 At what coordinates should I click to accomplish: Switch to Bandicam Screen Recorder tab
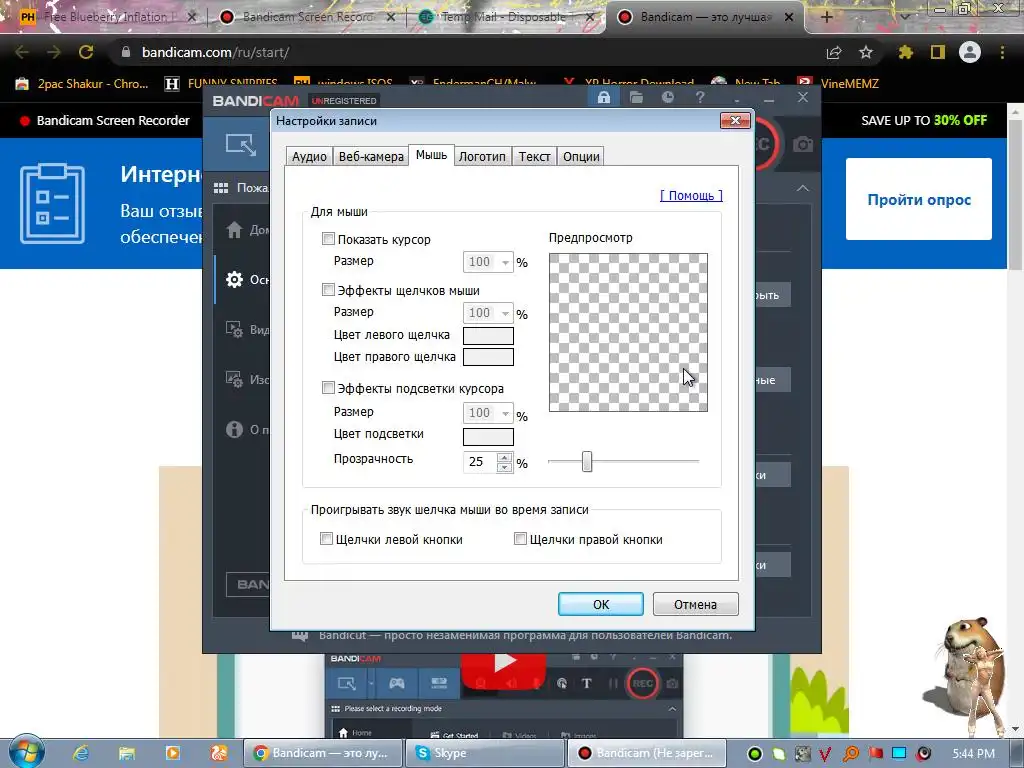tap(308, 17)
